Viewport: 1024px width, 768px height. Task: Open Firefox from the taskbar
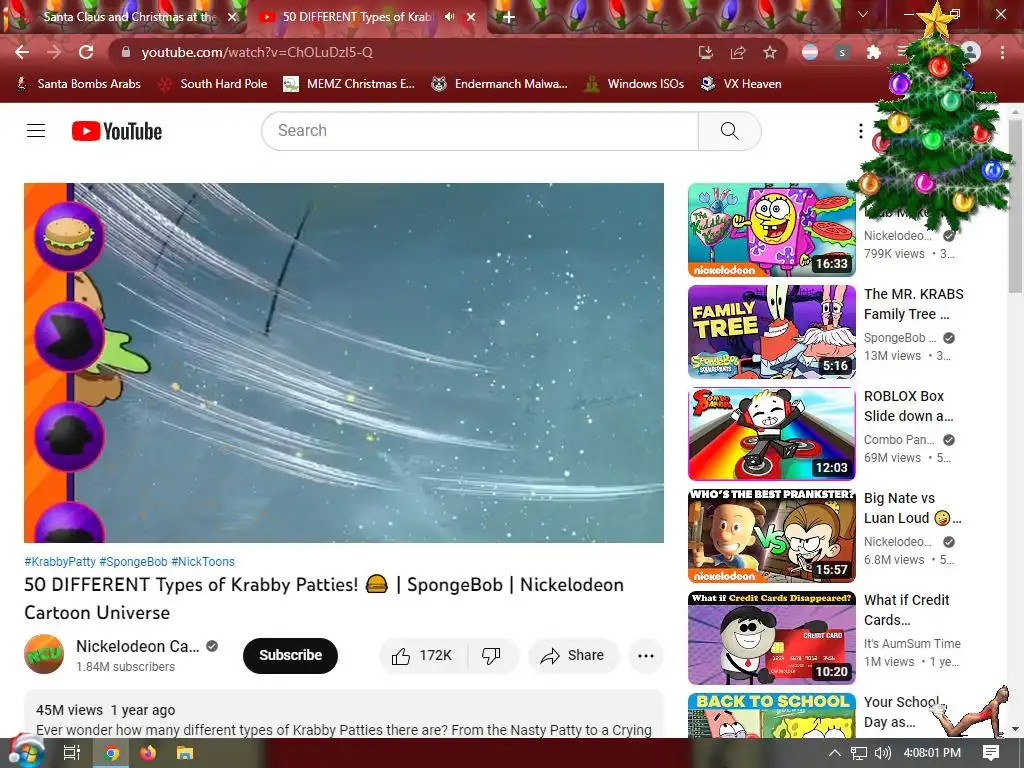pyautogui.click(x=148, y=753)
